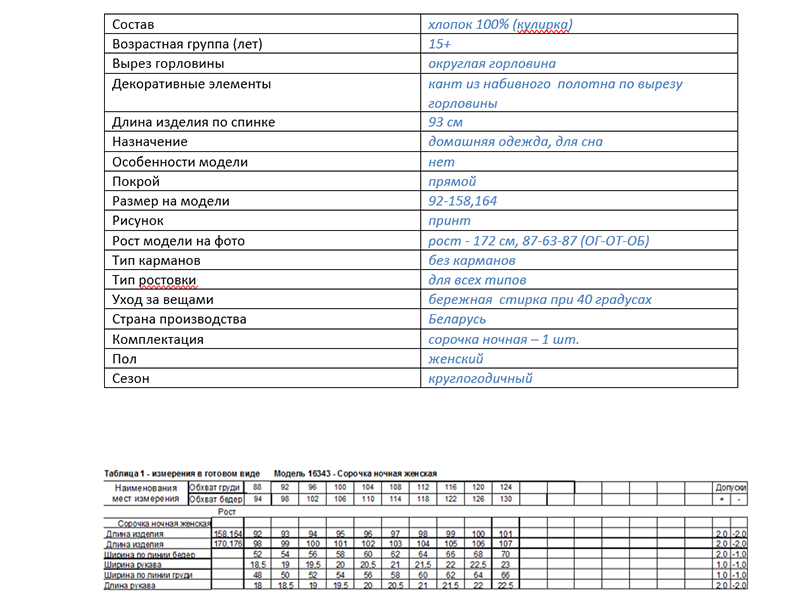This screenshot has height=596, width=800.
Task: Select hip girth value "130"
Action: [506, 499]
